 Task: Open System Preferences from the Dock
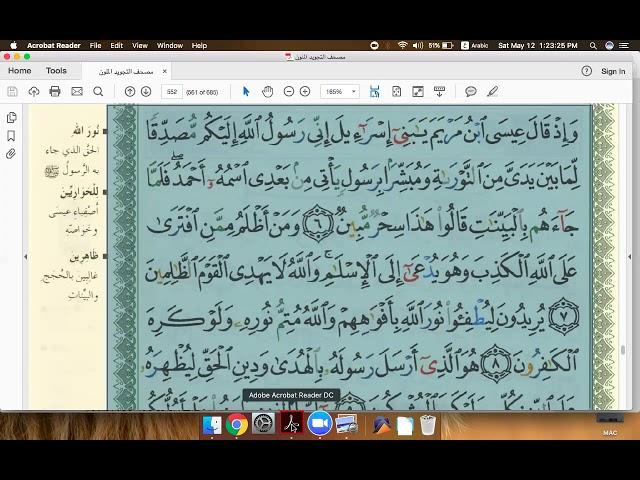[263, 424]
